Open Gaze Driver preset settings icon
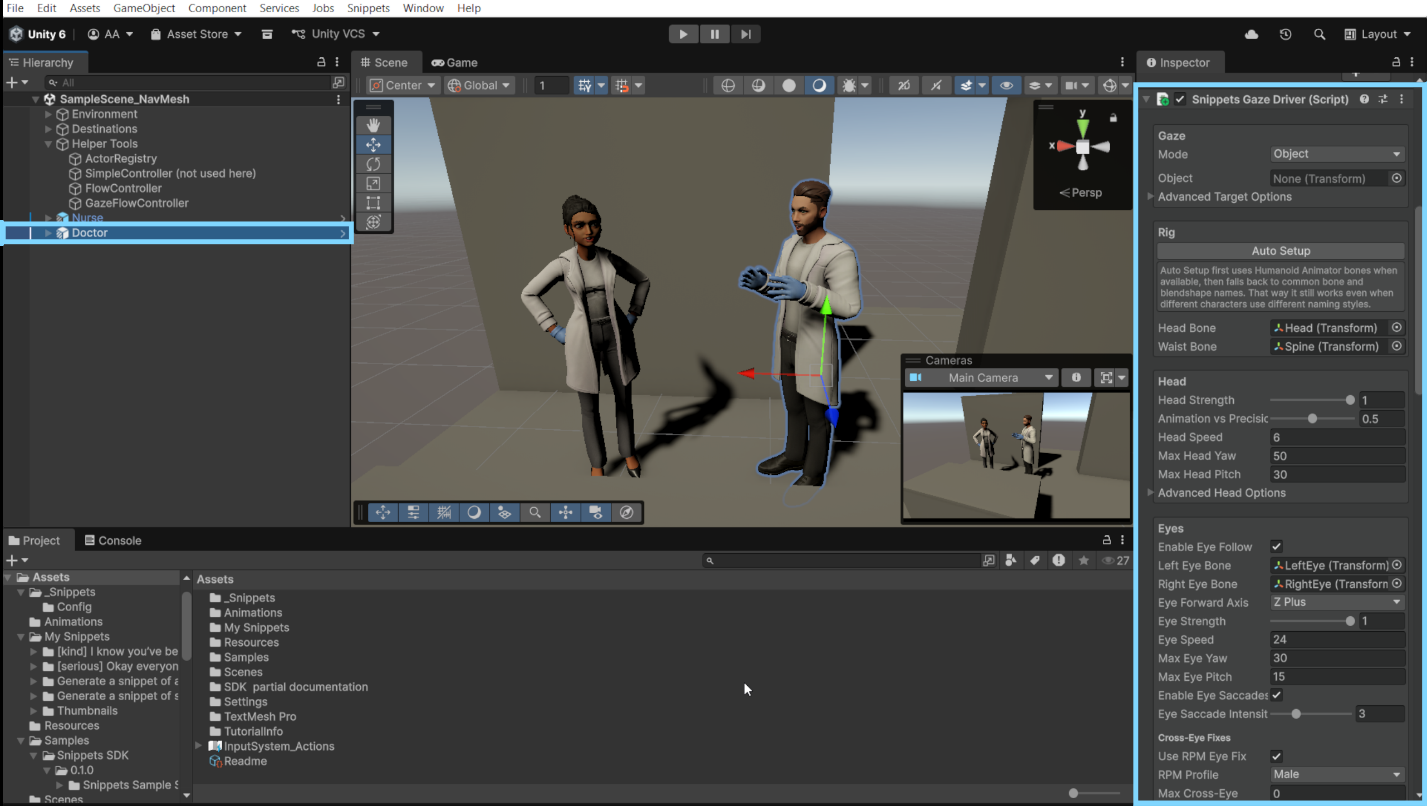1427x806 pixels. (1384, 100)
